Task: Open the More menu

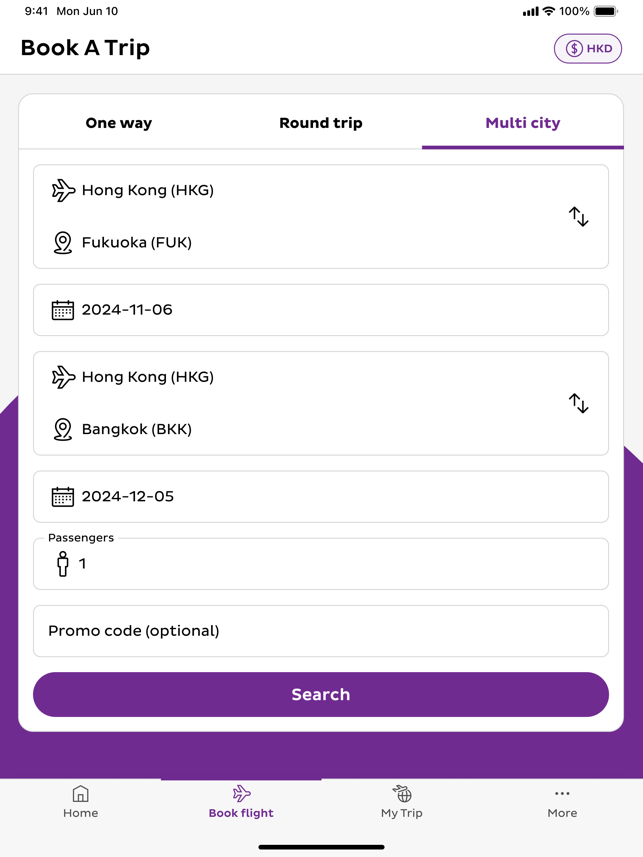Action: click(562, 802)
